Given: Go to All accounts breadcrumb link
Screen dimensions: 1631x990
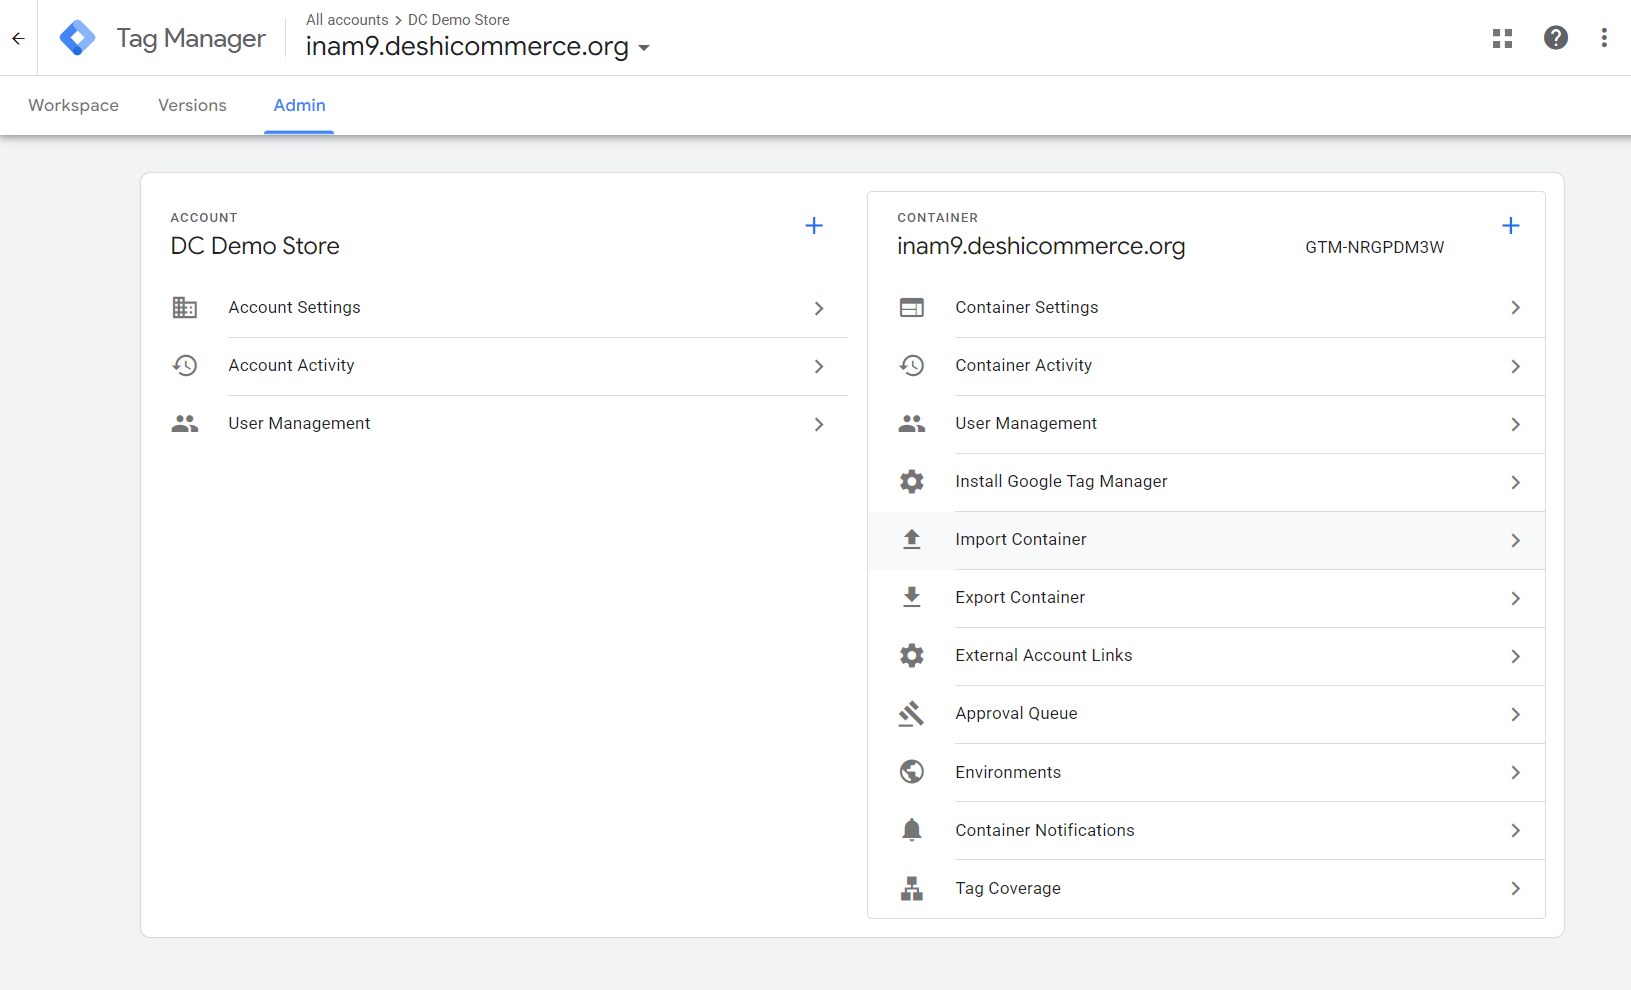Looking at the screenshot, I should pos(347,20).
